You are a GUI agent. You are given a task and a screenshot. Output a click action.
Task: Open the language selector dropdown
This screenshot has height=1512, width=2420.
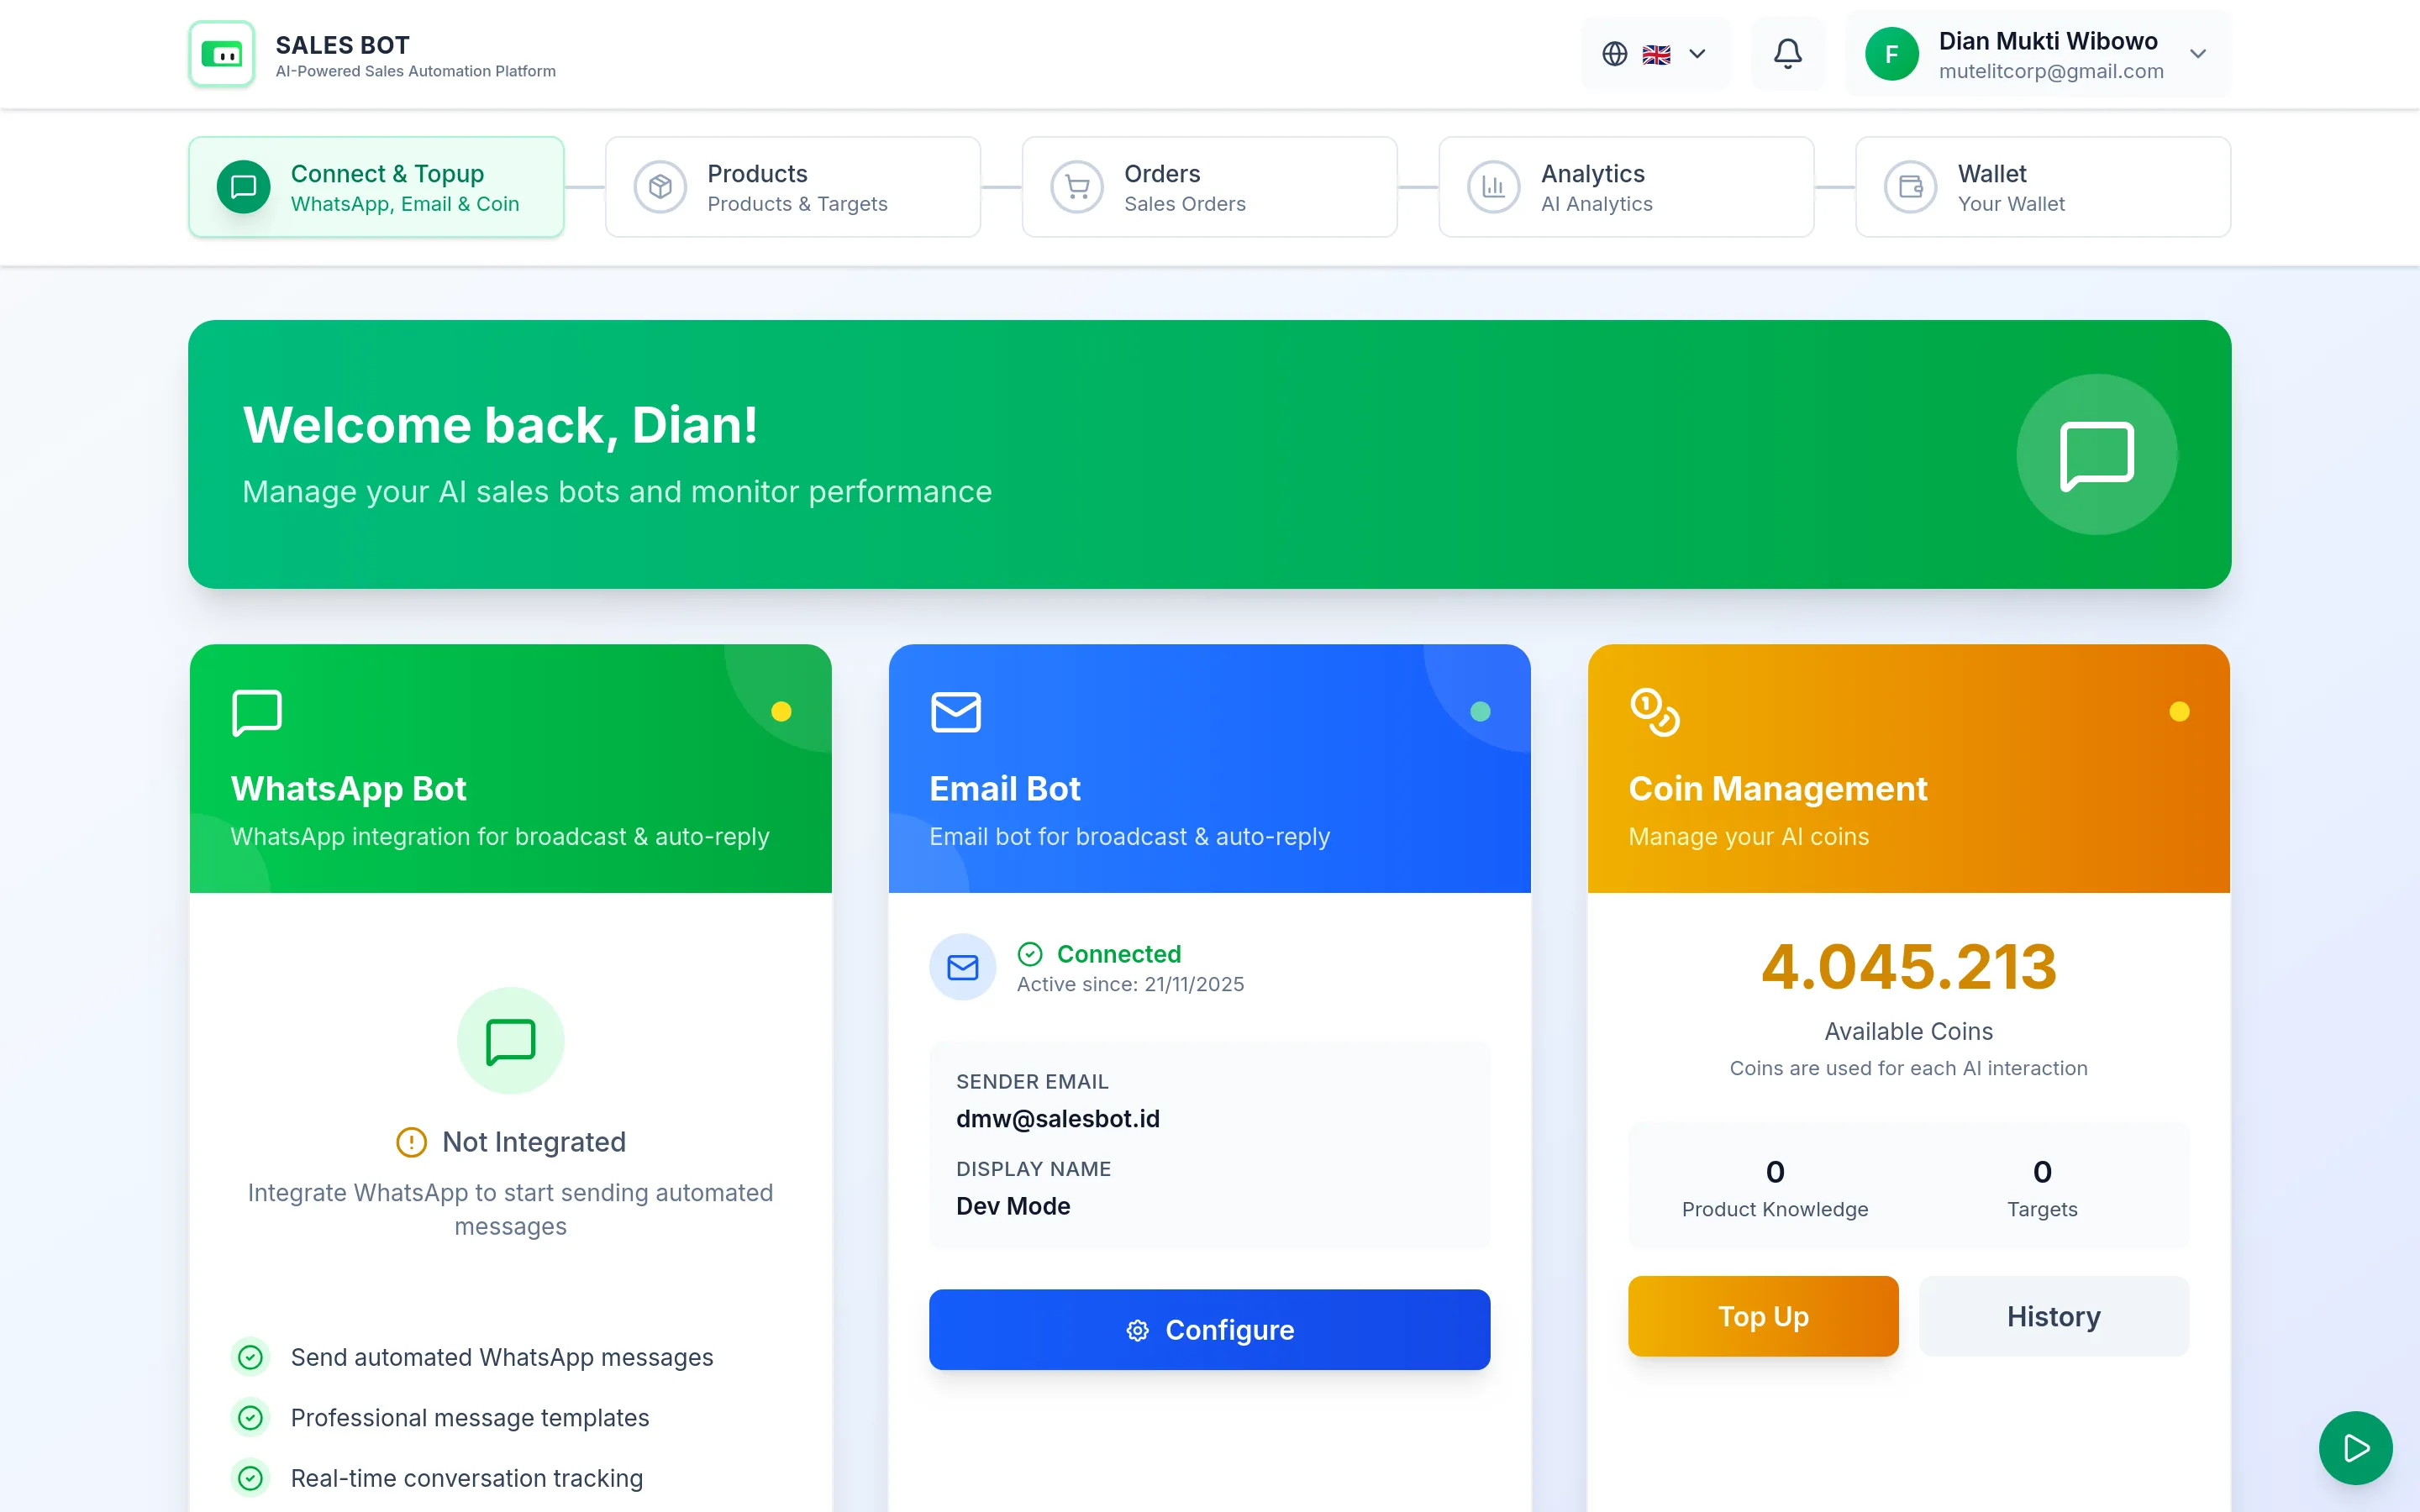1655,53
